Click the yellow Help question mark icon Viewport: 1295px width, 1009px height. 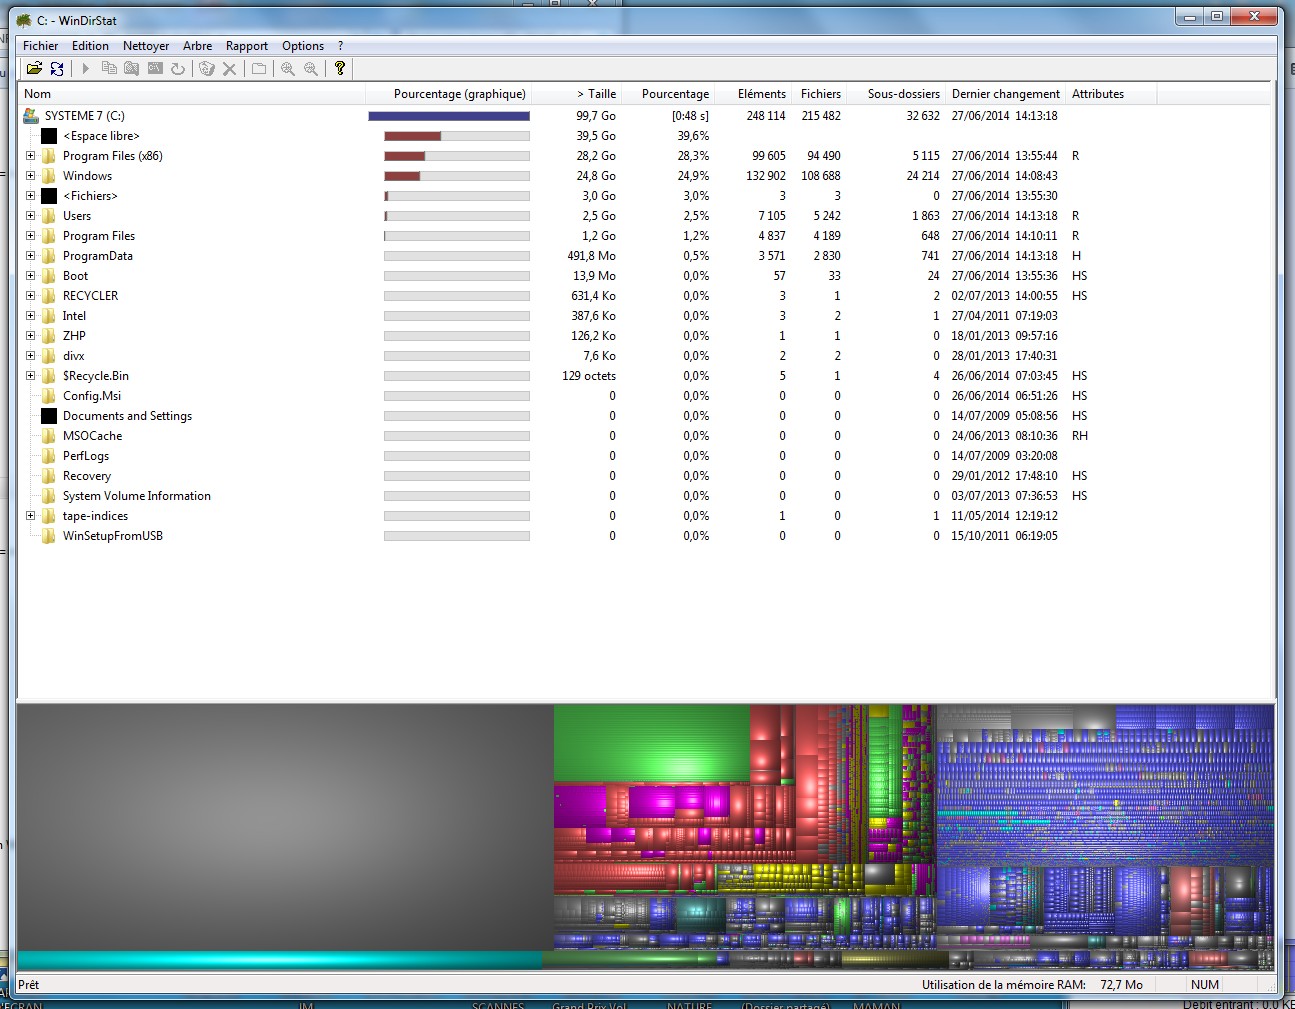pos(340,68)
